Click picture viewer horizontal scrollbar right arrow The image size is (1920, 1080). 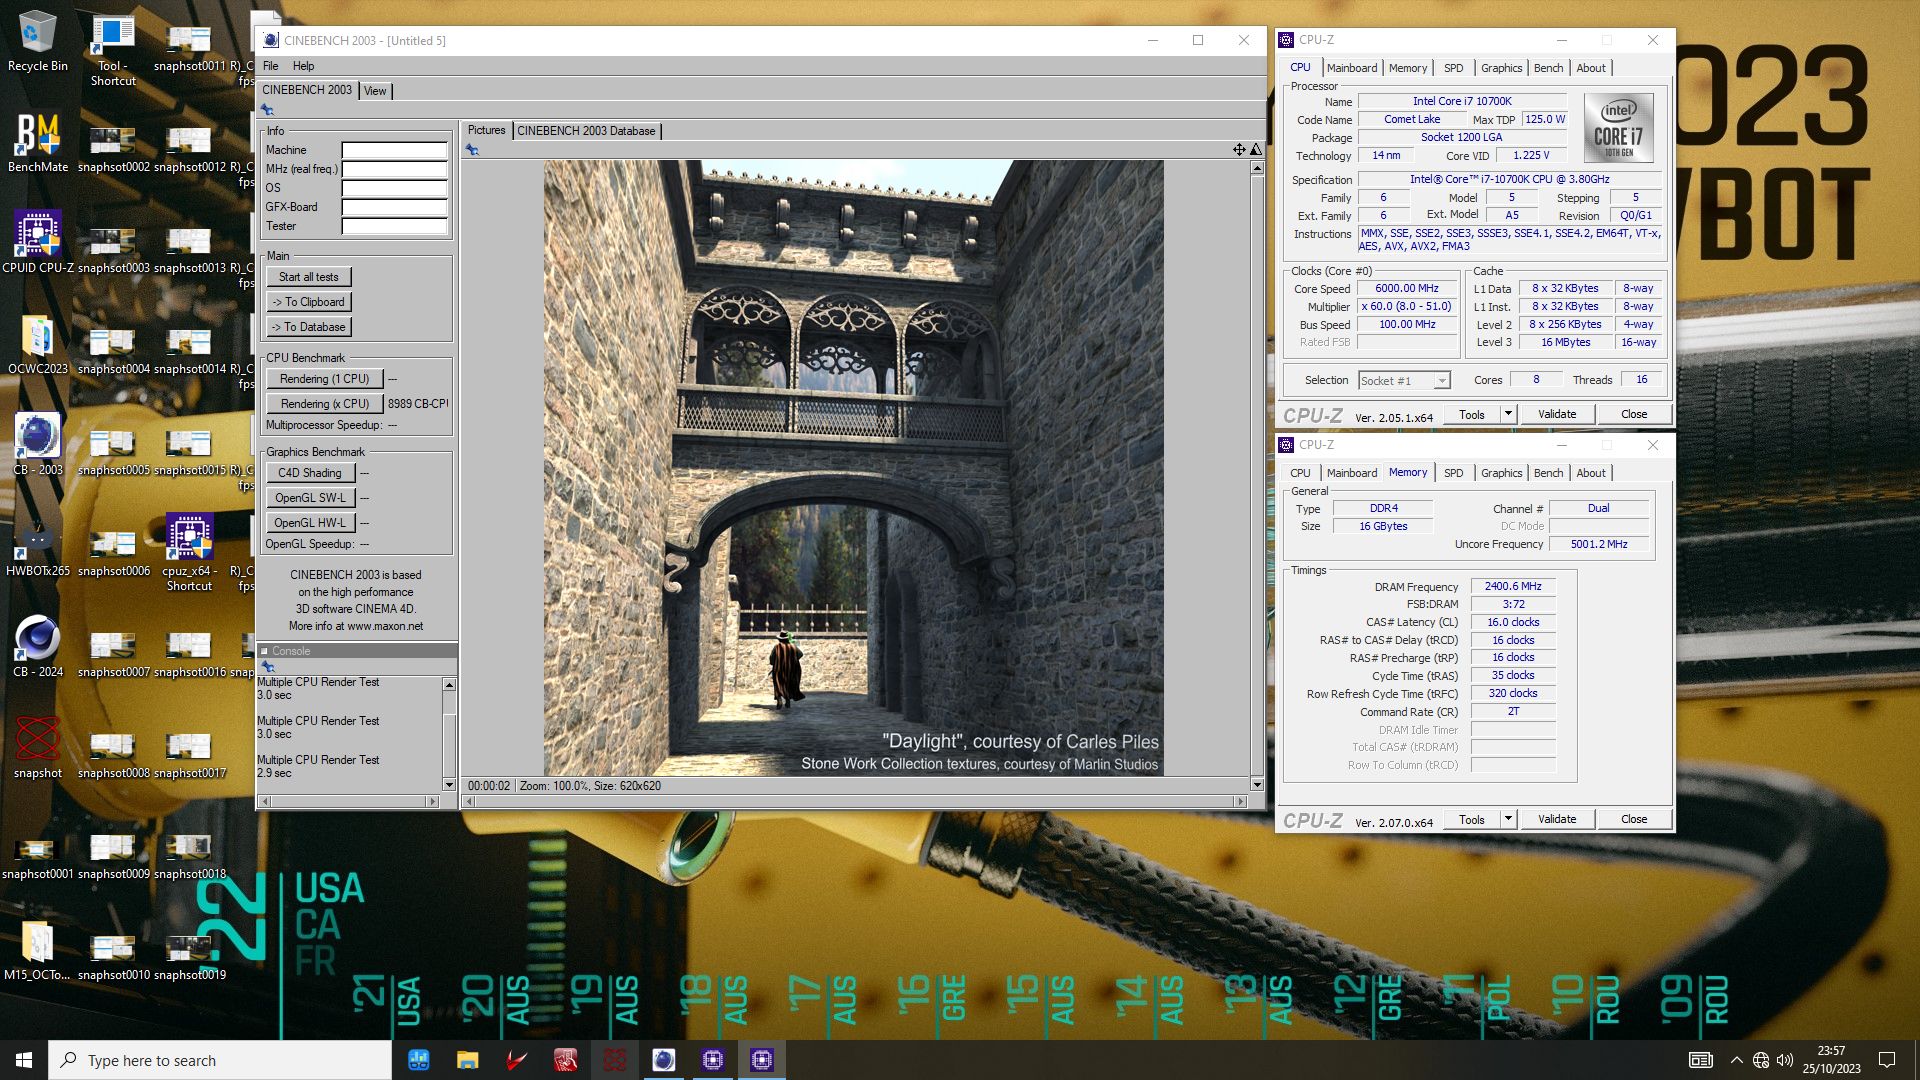(1241, 801)
